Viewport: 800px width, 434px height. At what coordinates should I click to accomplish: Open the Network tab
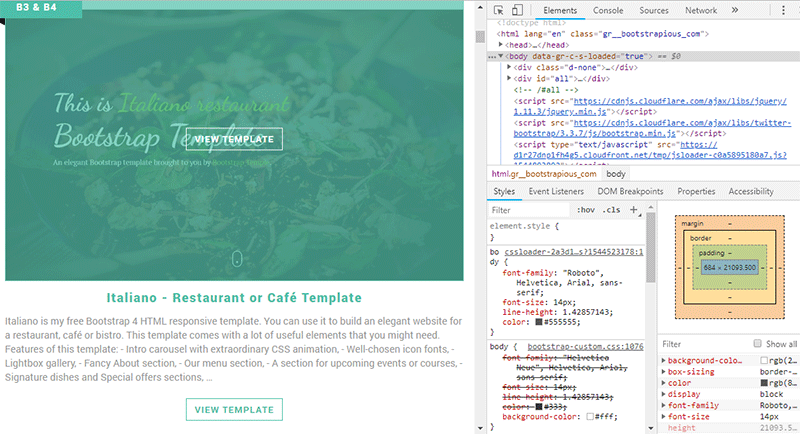click(701, 10)
